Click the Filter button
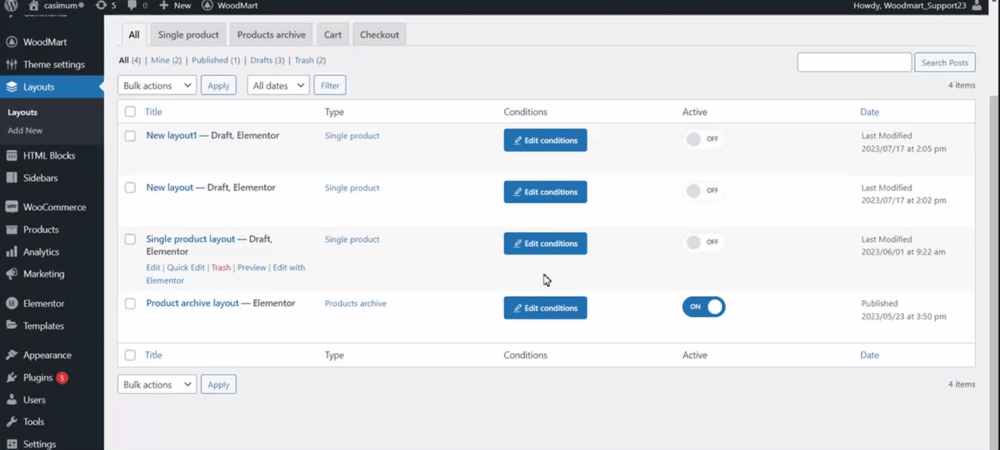Viewport: 1000px width, 450px height. pos(330,85)
